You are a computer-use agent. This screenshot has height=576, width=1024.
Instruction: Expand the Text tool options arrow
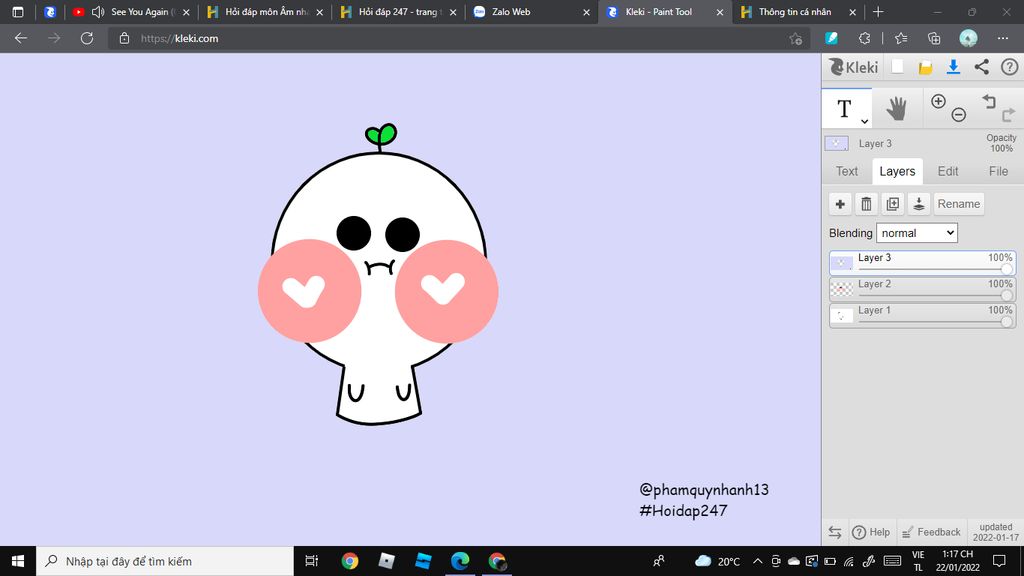(x=864, y=121)
